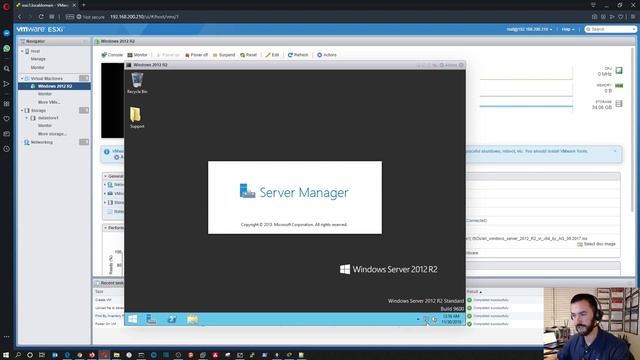Screen dimensions: 640x360
Task: Edit the VM settings
Action: (x=272, y=55)
